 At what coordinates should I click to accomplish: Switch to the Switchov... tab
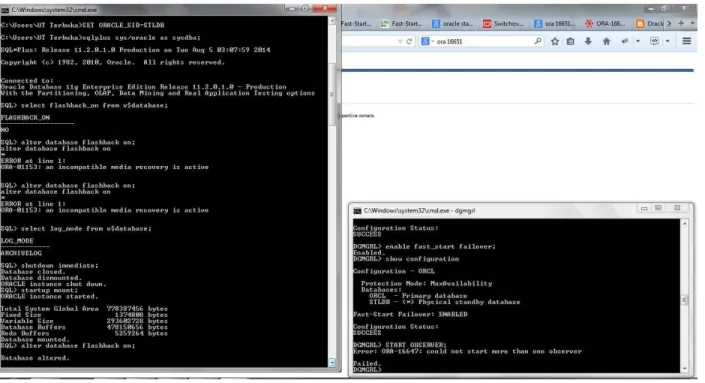click(x=503, y=24)
